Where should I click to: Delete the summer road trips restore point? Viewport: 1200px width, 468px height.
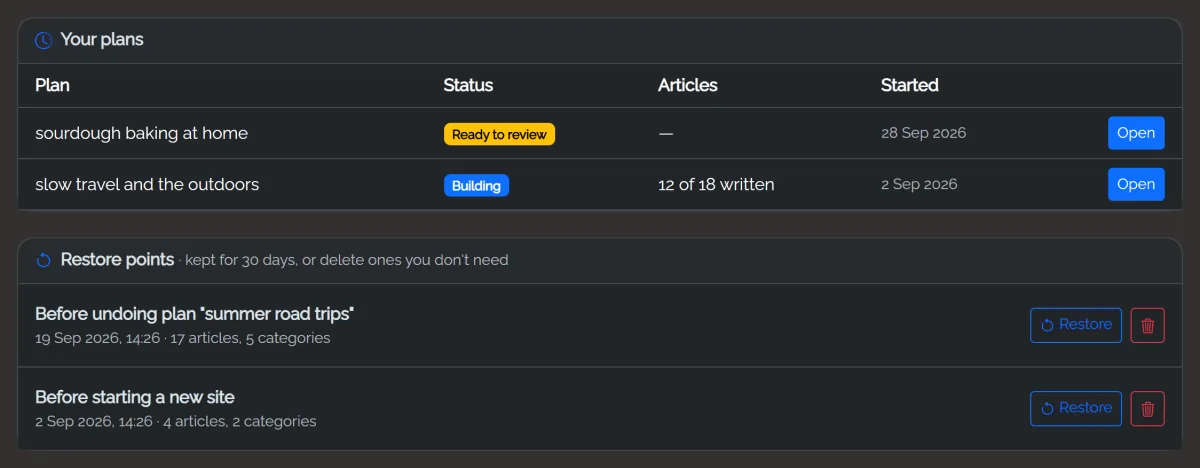[1148, 325]
